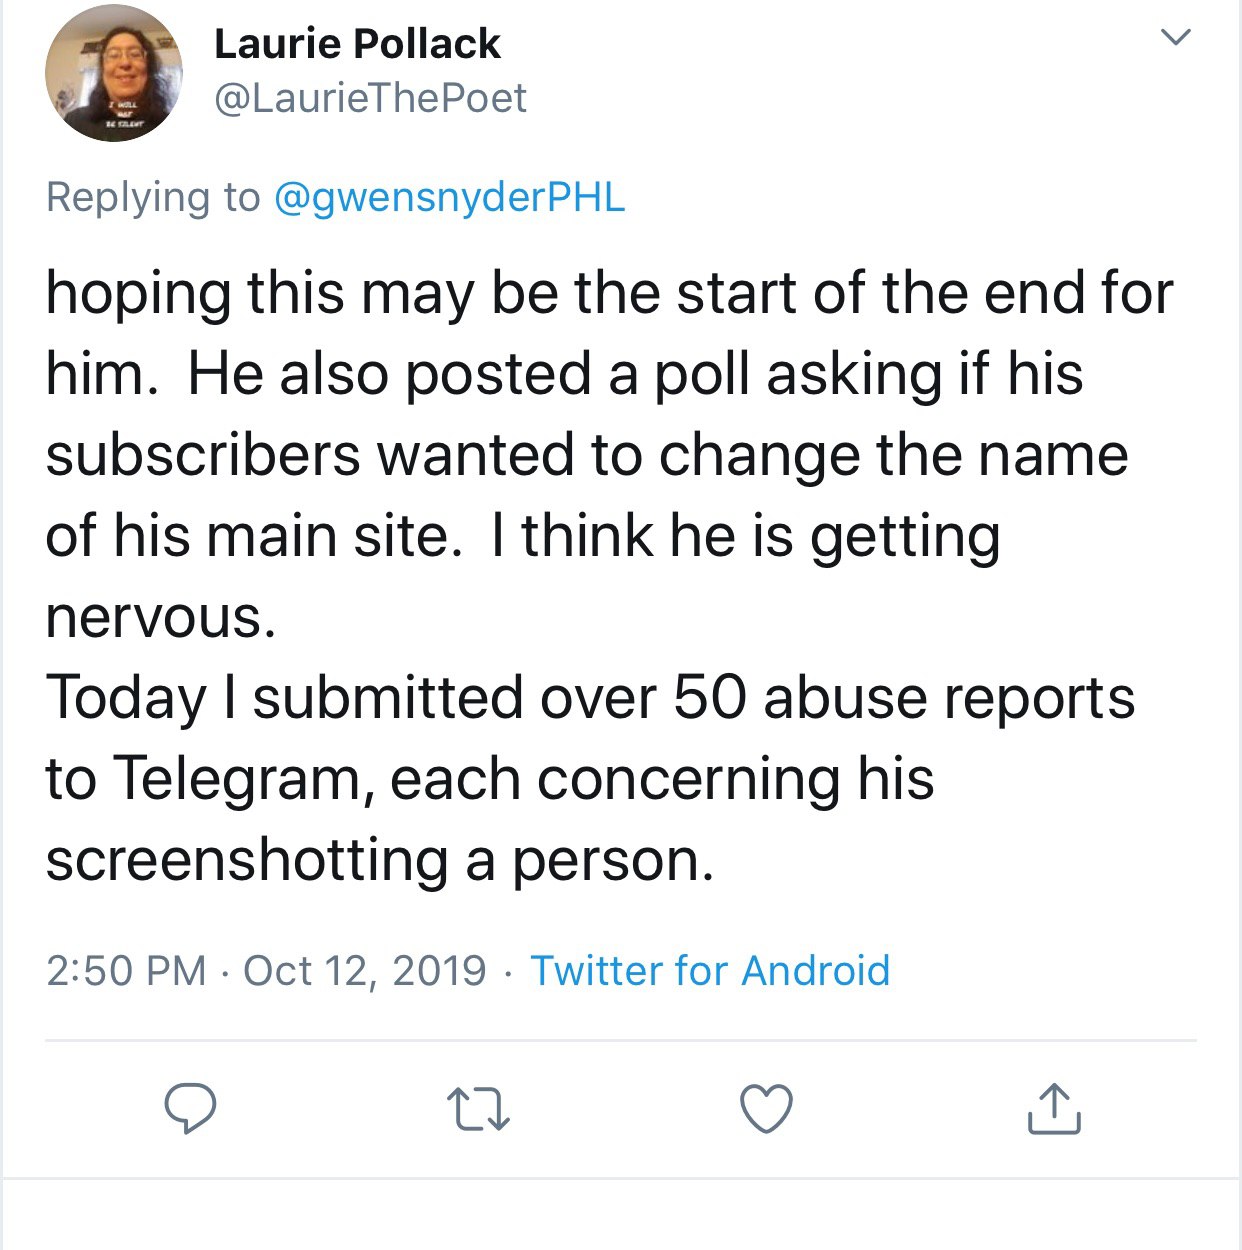Visit the @gwensnyderPHL mention link
This screenshot has height=1250, width=1242.
click(449, 197)
